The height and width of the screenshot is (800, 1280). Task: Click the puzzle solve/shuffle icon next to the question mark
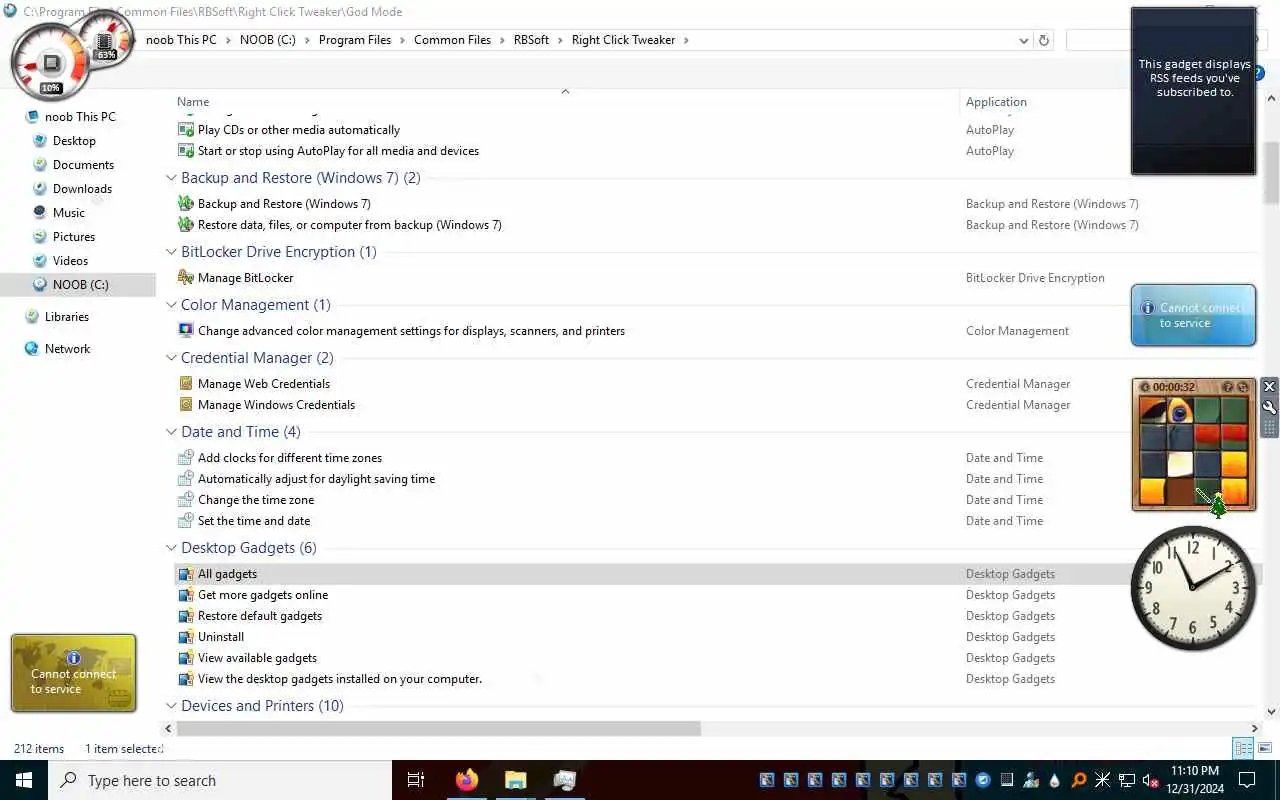pos(1243,387)
